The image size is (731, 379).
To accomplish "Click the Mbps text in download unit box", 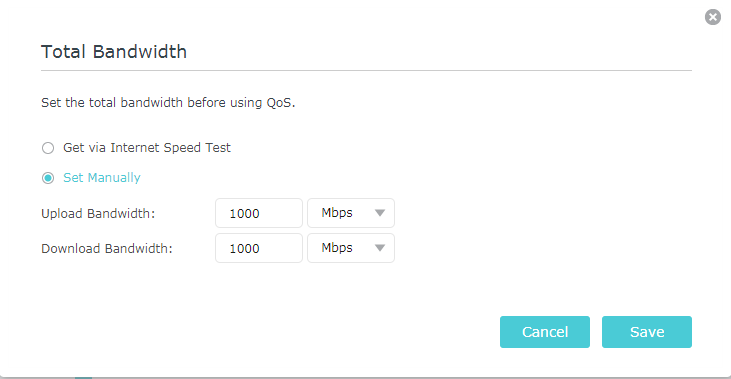I will (337, 248).
